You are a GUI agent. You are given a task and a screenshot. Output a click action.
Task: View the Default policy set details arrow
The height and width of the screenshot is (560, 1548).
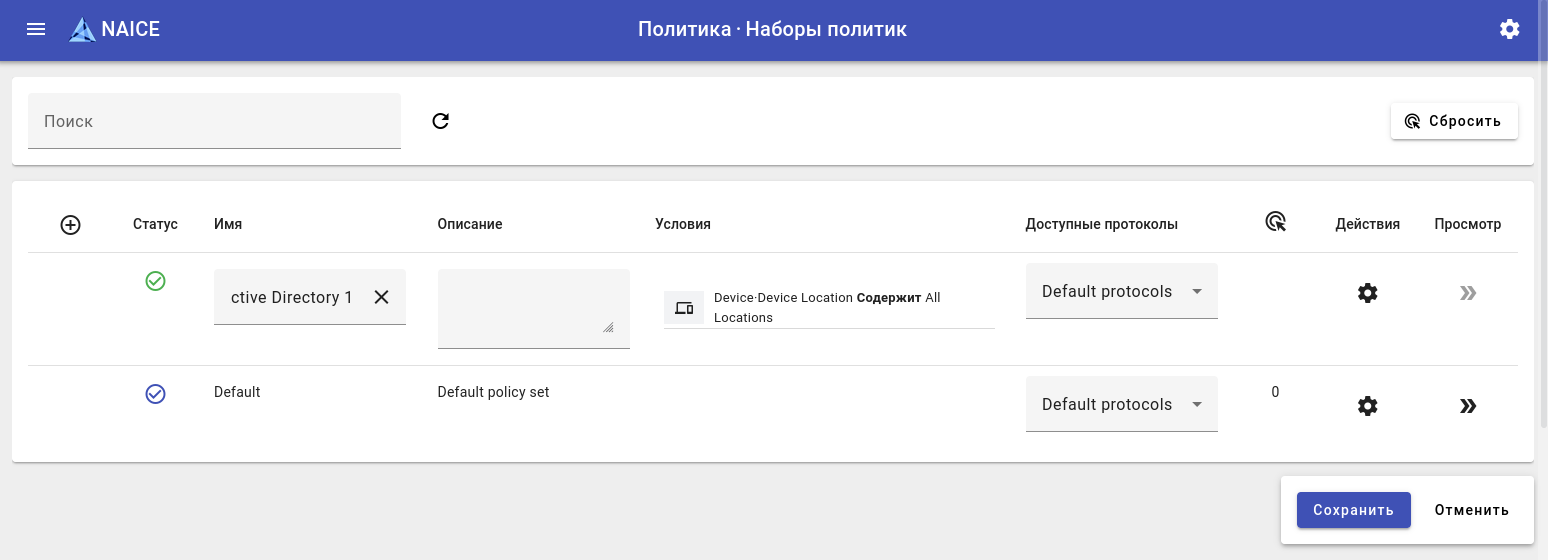coord(1467,406)
